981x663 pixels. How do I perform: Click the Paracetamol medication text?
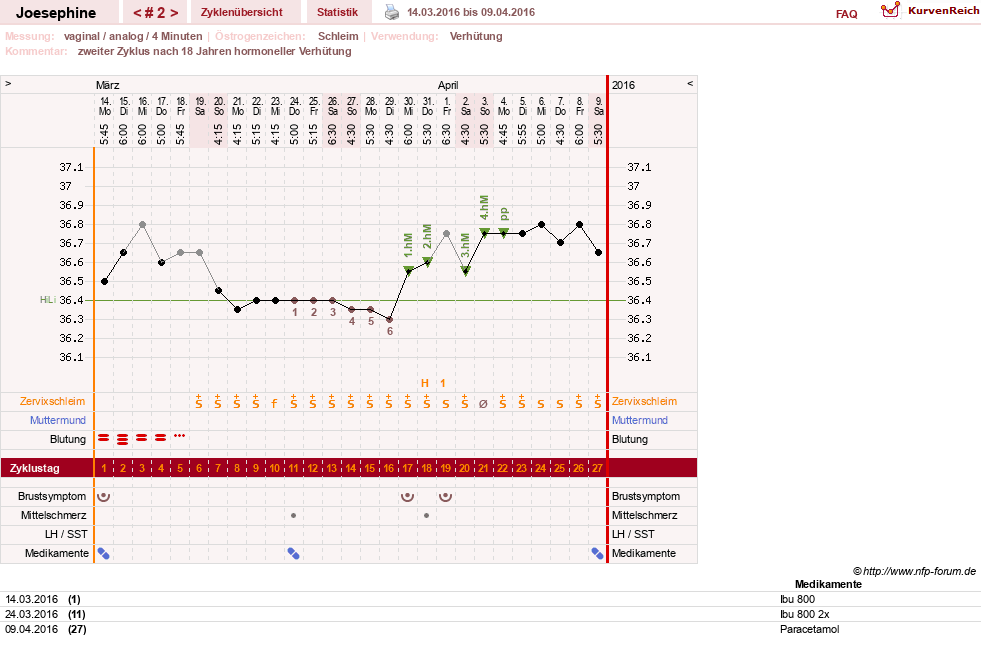(810, 629)
